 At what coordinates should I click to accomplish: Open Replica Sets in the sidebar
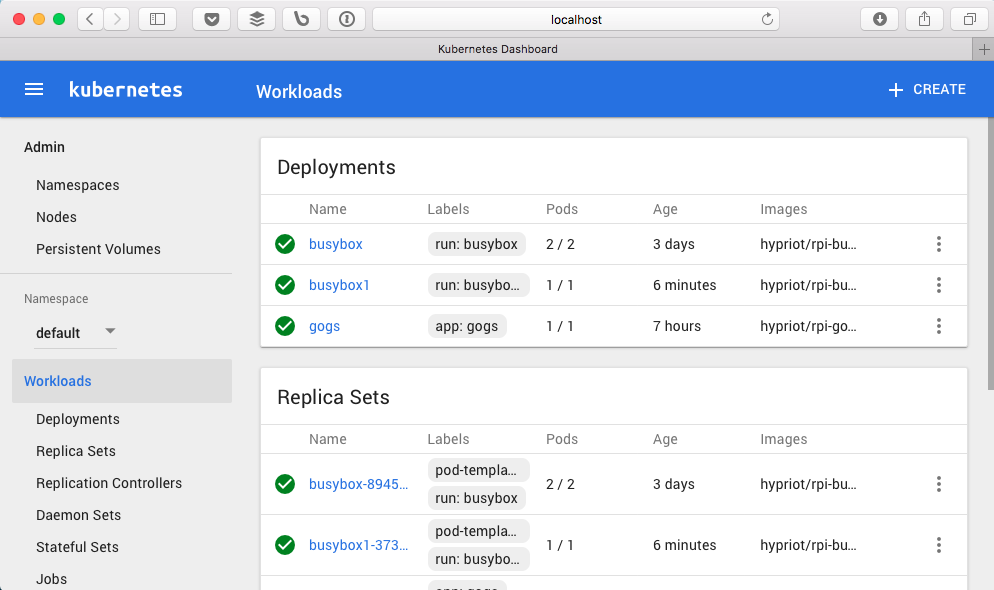point(76,451)
